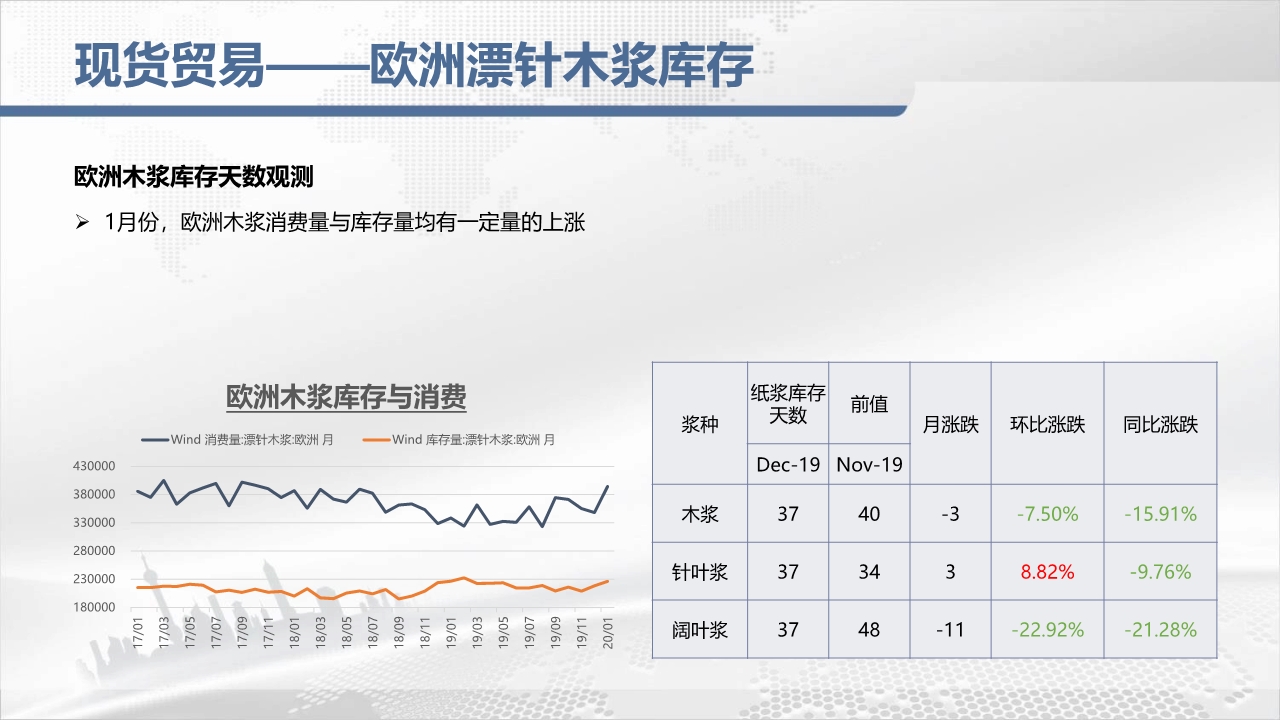The width and height of the screenshot is (1280, 720).
Task: Click the Dec-19 cell
Action: coord(788,465)
